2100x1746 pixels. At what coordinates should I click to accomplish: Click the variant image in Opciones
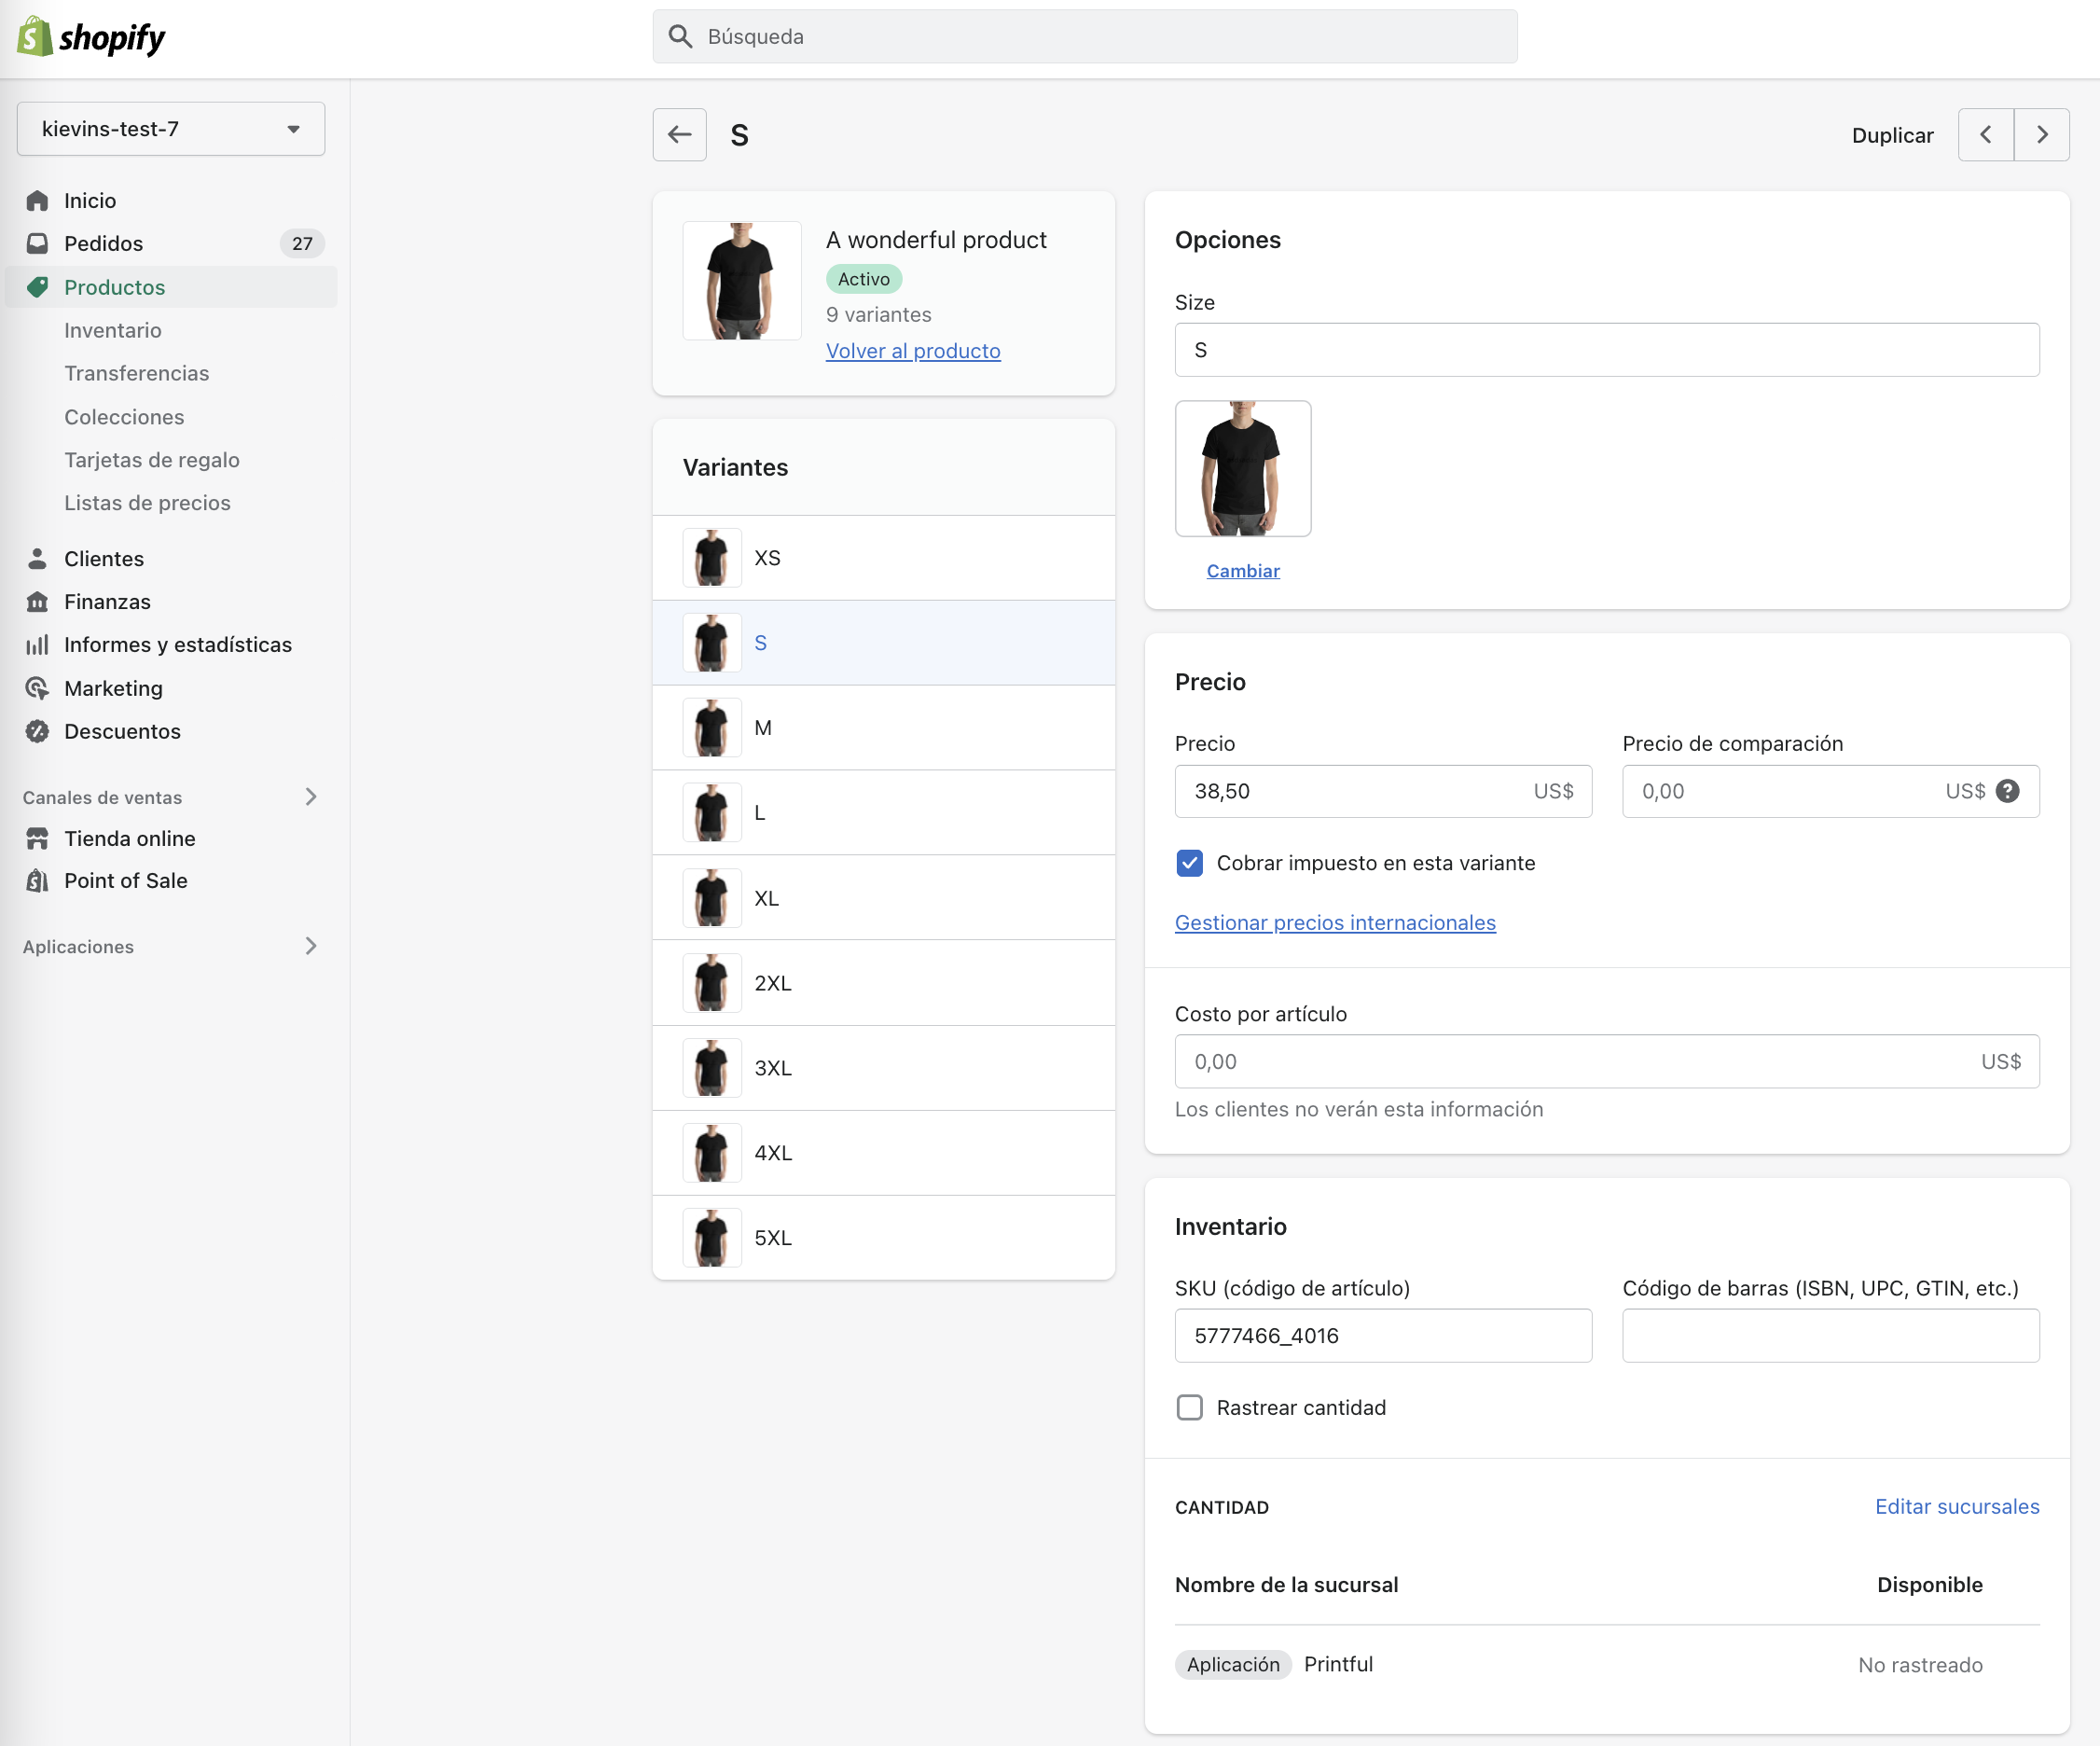(x=1243, y=469)
